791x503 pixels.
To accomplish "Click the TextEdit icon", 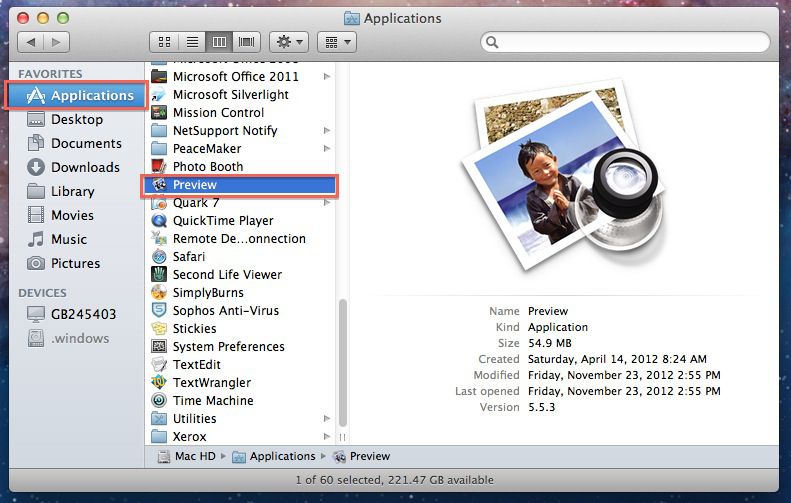I will [159, 365].
